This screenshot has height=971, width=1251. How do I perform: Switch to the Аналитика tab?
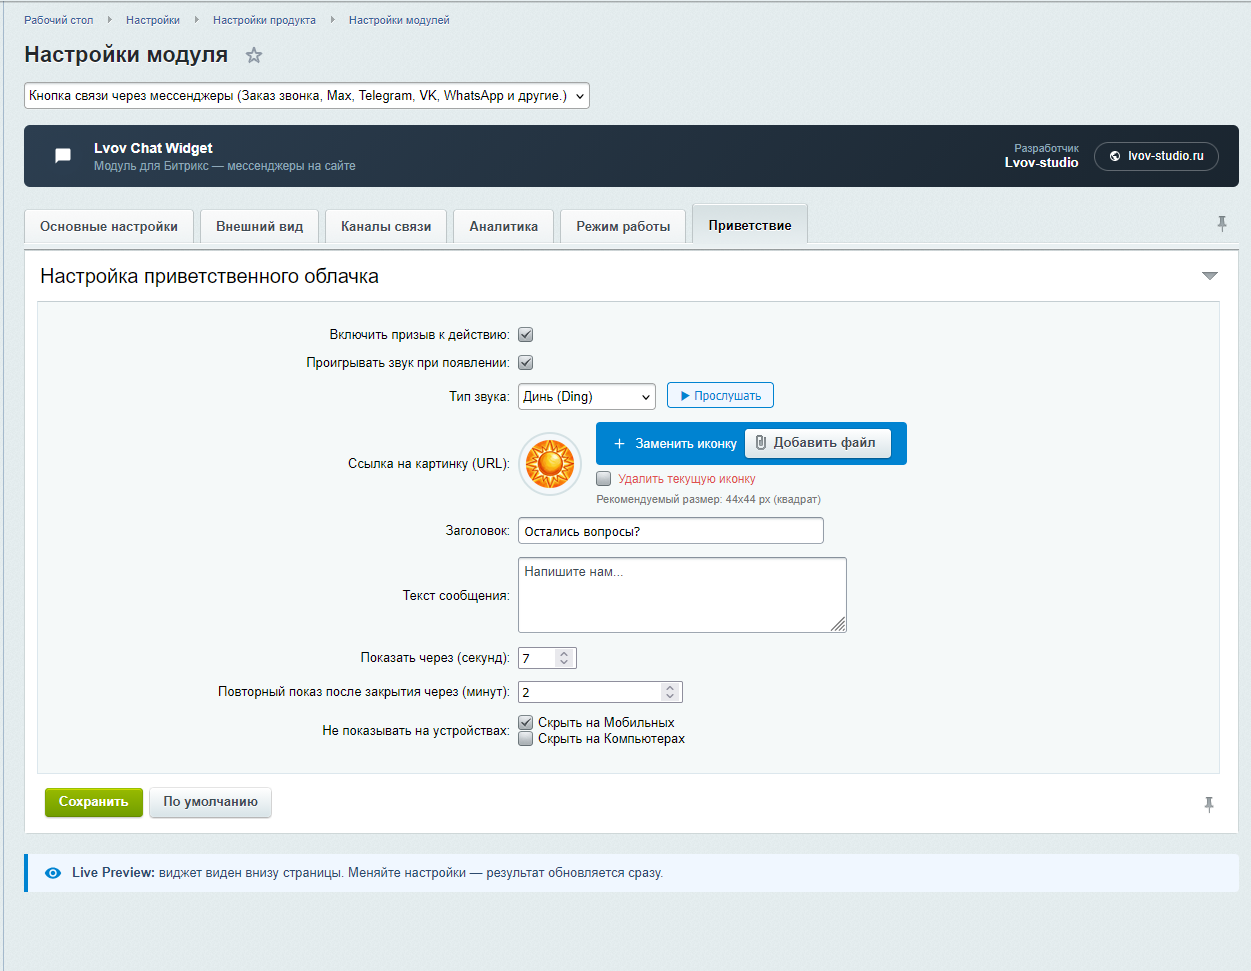tap(505, 225)
